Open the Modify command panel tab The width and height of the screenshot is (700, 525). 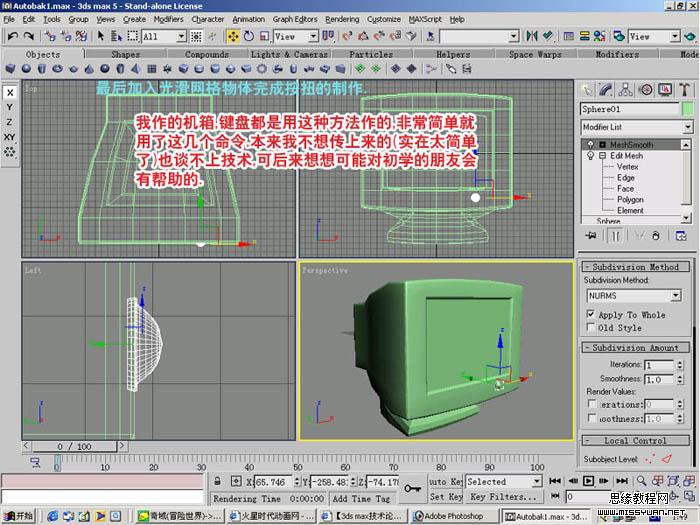tap(605, 90)
